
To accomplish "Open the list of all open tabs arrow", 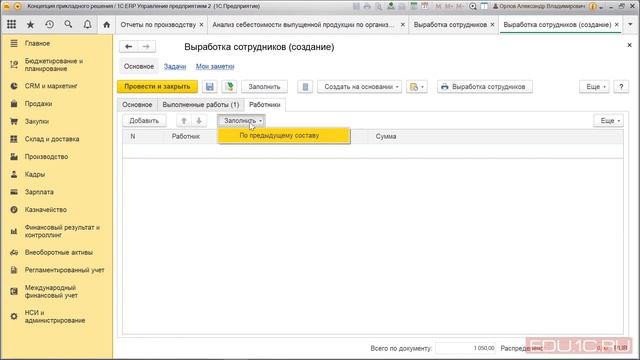I will pos(630,24).
